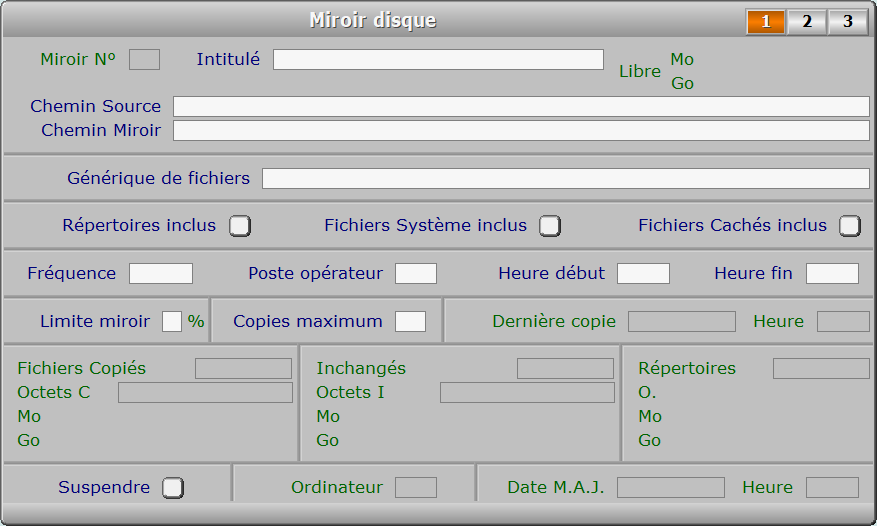The width and height of the screenshot is (877, 526).
Task: Click into the Chemin Source field
Action: (x=521, y=106)
